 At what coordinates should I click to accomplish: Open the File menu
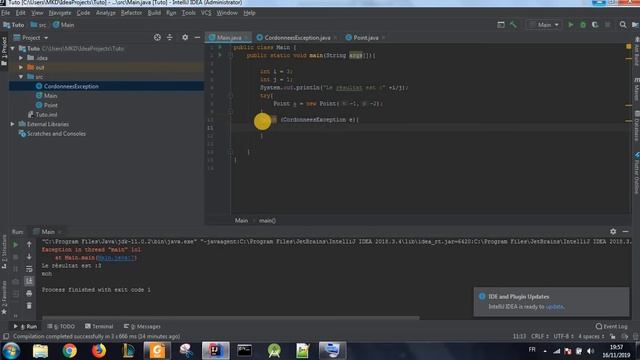[6, 13]
